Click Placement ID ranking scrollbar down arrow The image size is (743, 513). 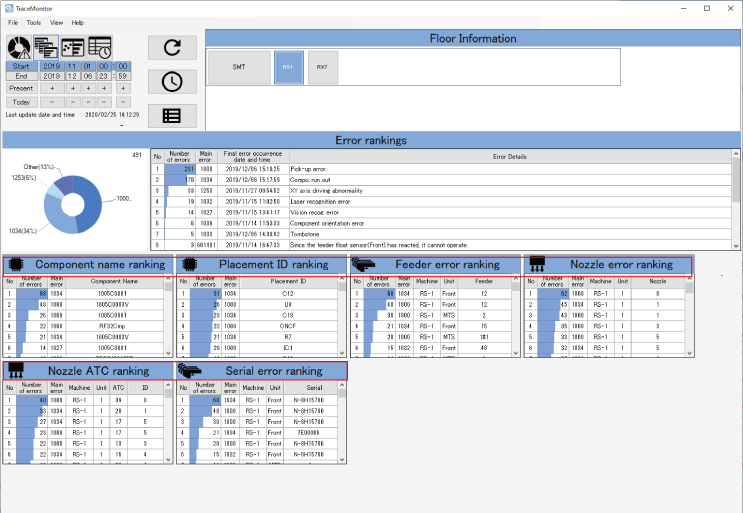342,353
